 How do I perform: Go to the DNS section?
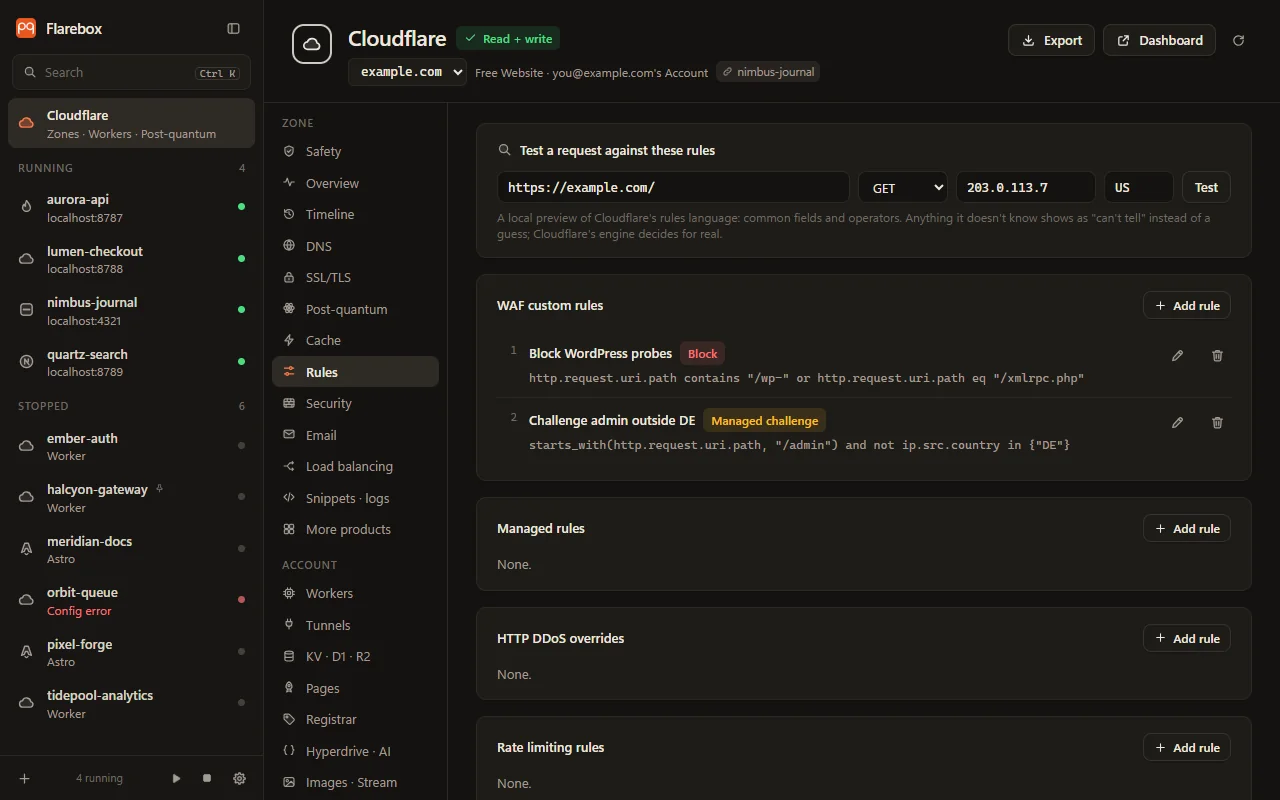click(355, 246)
